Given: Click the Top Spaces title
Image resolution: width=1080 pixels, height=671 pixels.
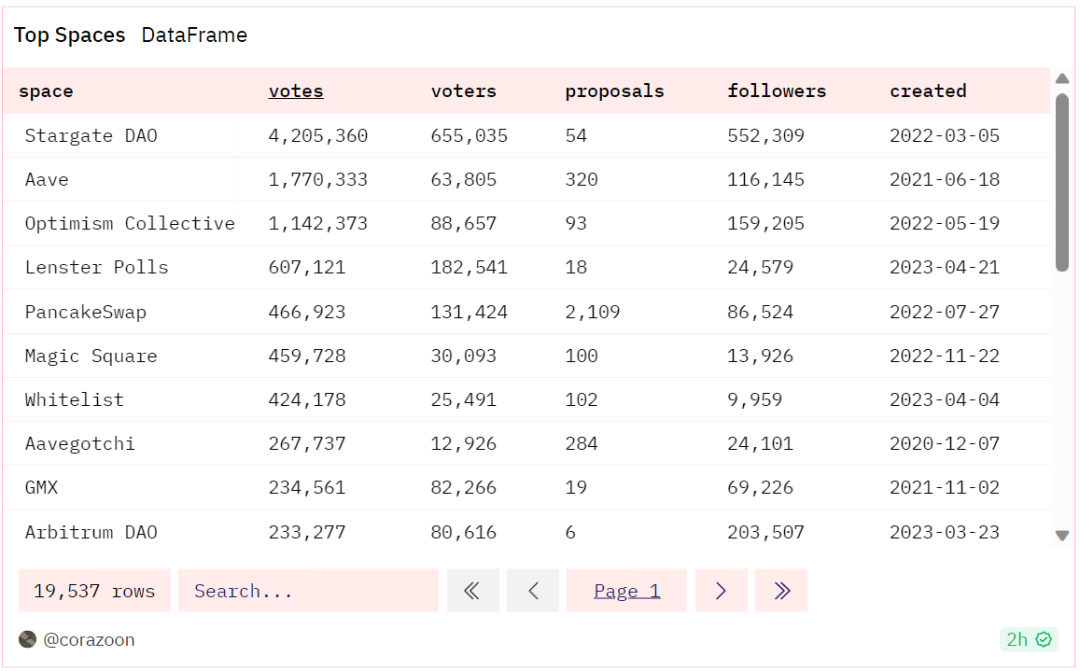Looking at the screenshot, I should click(x=70, y=35).
